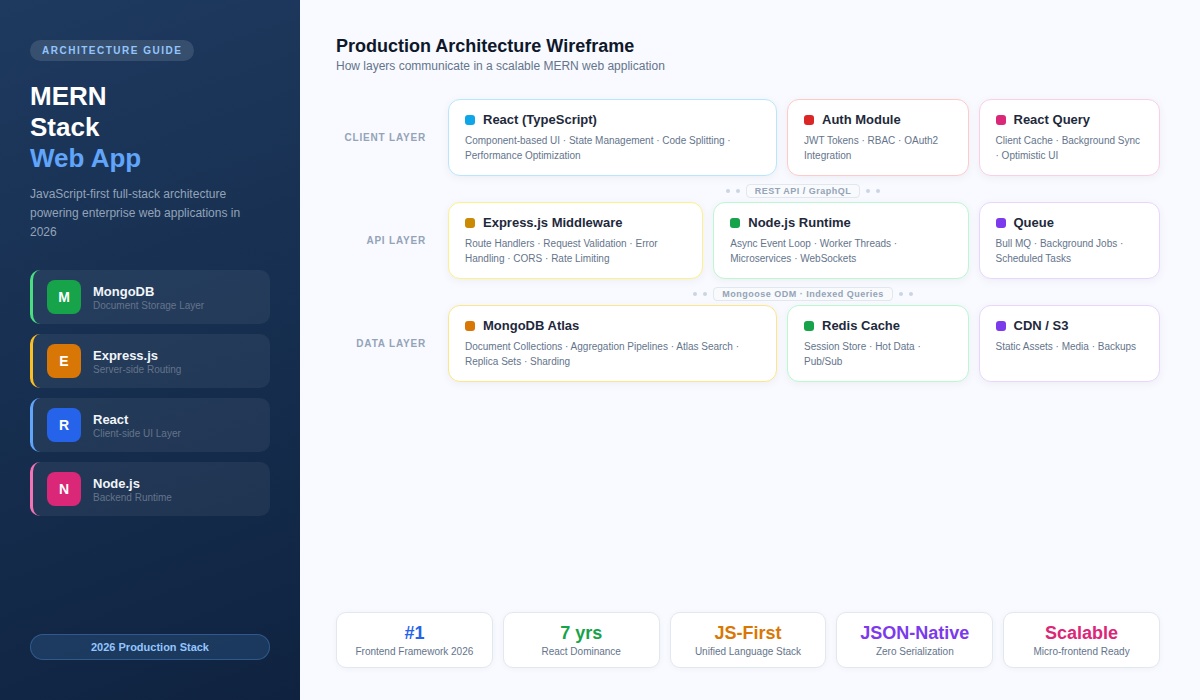Click the yellow square beside Express.js Middleware
Screen dimensions: 1200x700
click(x=470, y=223)
